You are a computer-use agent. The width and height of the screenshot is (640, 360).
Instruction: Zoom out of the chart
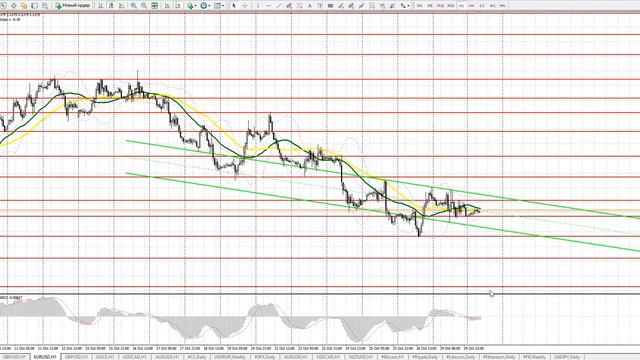[144, 6]
